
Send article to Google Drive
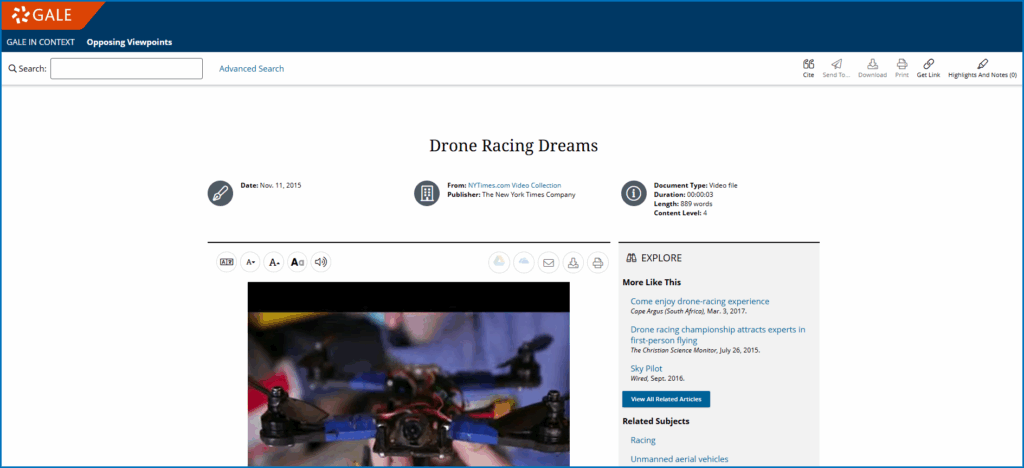(x=499, y=262)
